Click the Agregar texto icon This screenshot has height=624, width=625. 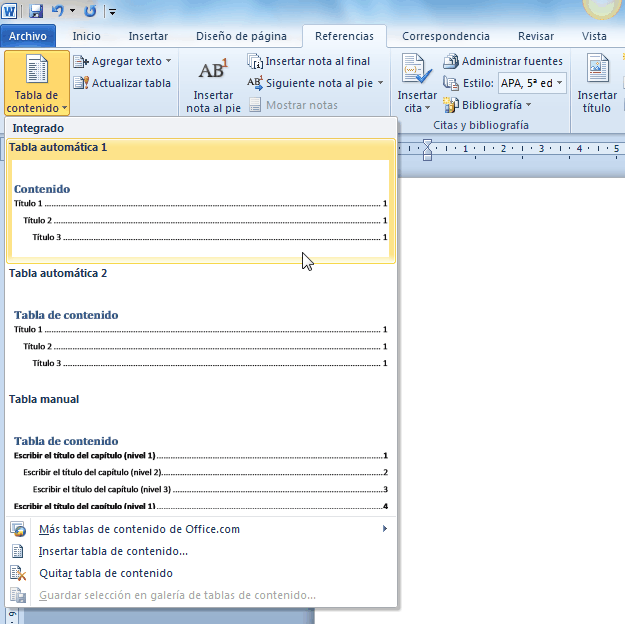81,61
